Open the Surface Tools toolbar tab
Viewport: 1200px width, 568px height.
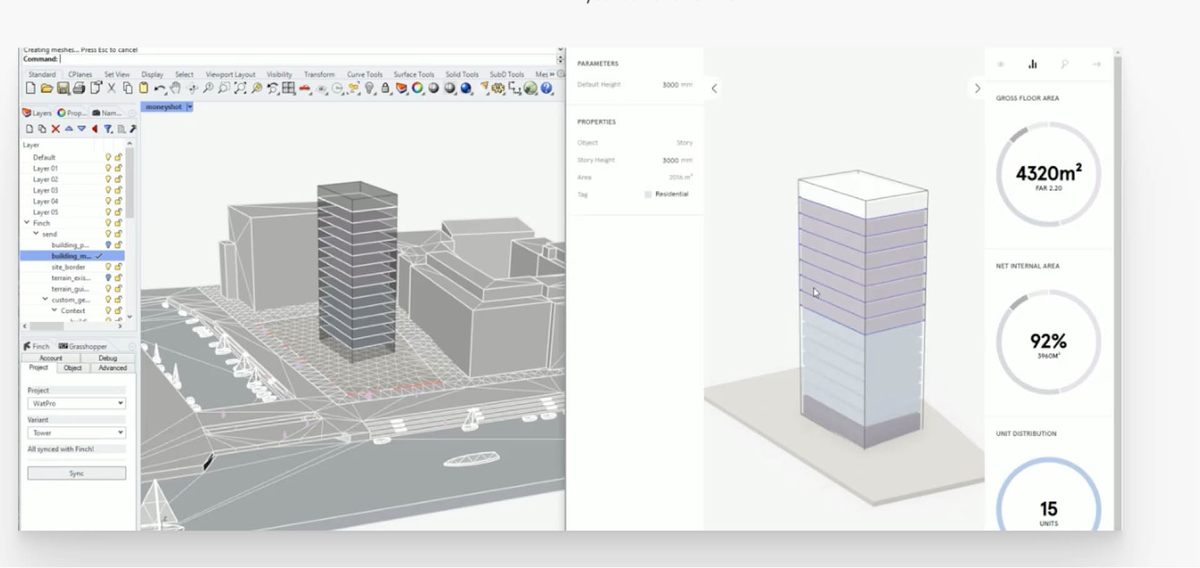[414, 74]
